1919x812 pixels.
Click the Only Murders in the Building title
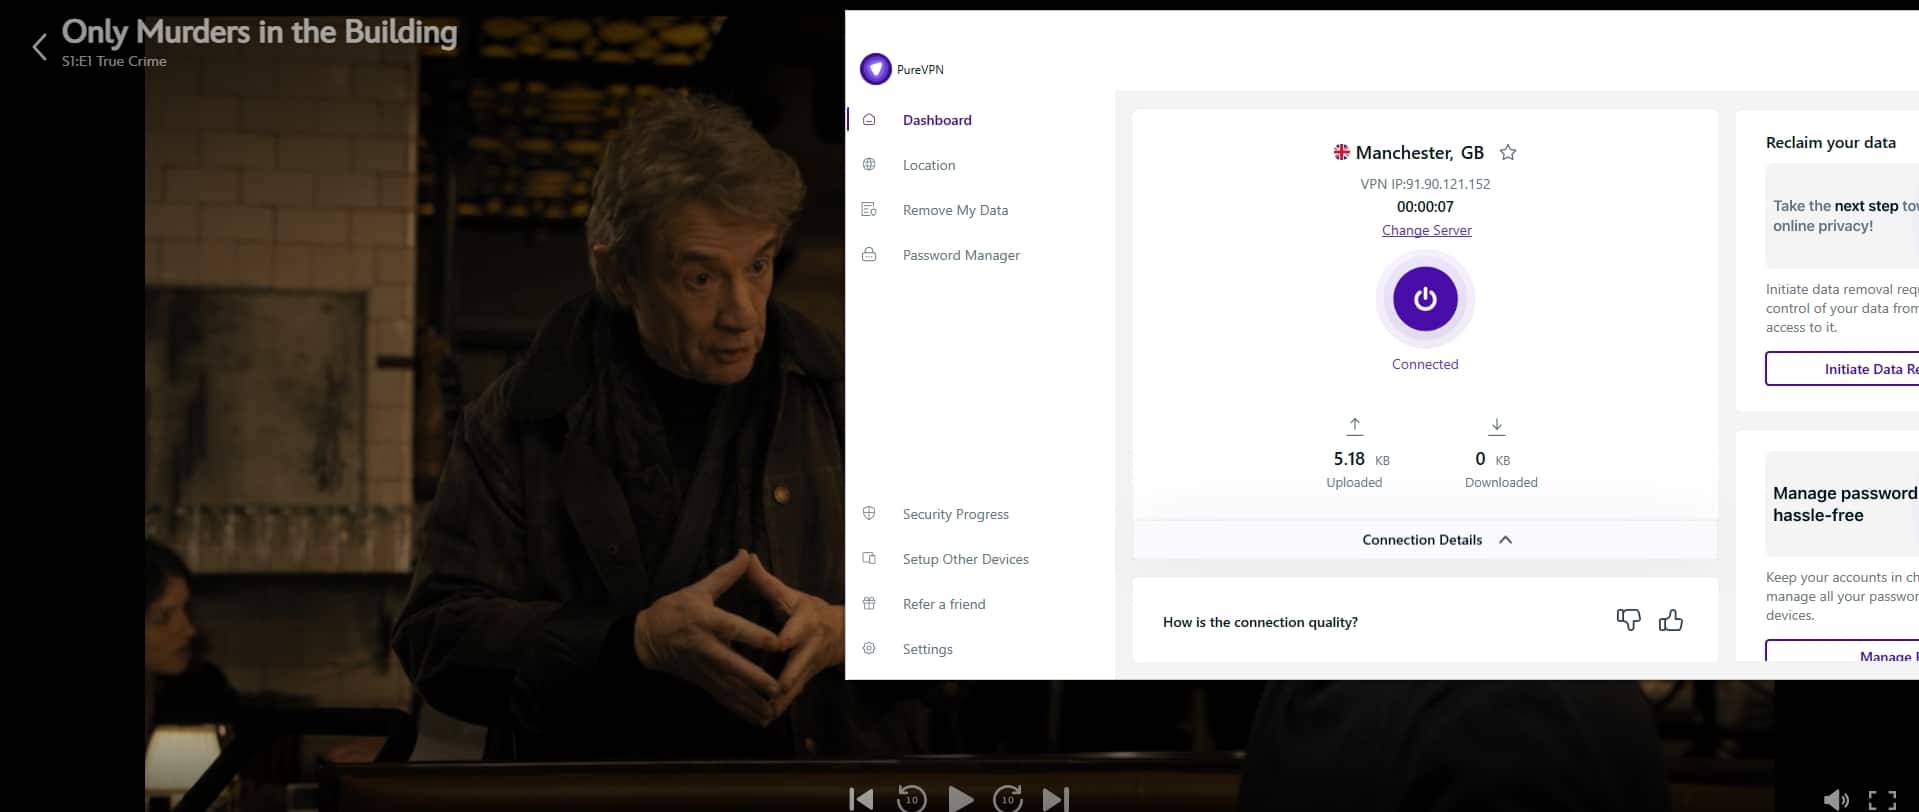click(259, 32)
